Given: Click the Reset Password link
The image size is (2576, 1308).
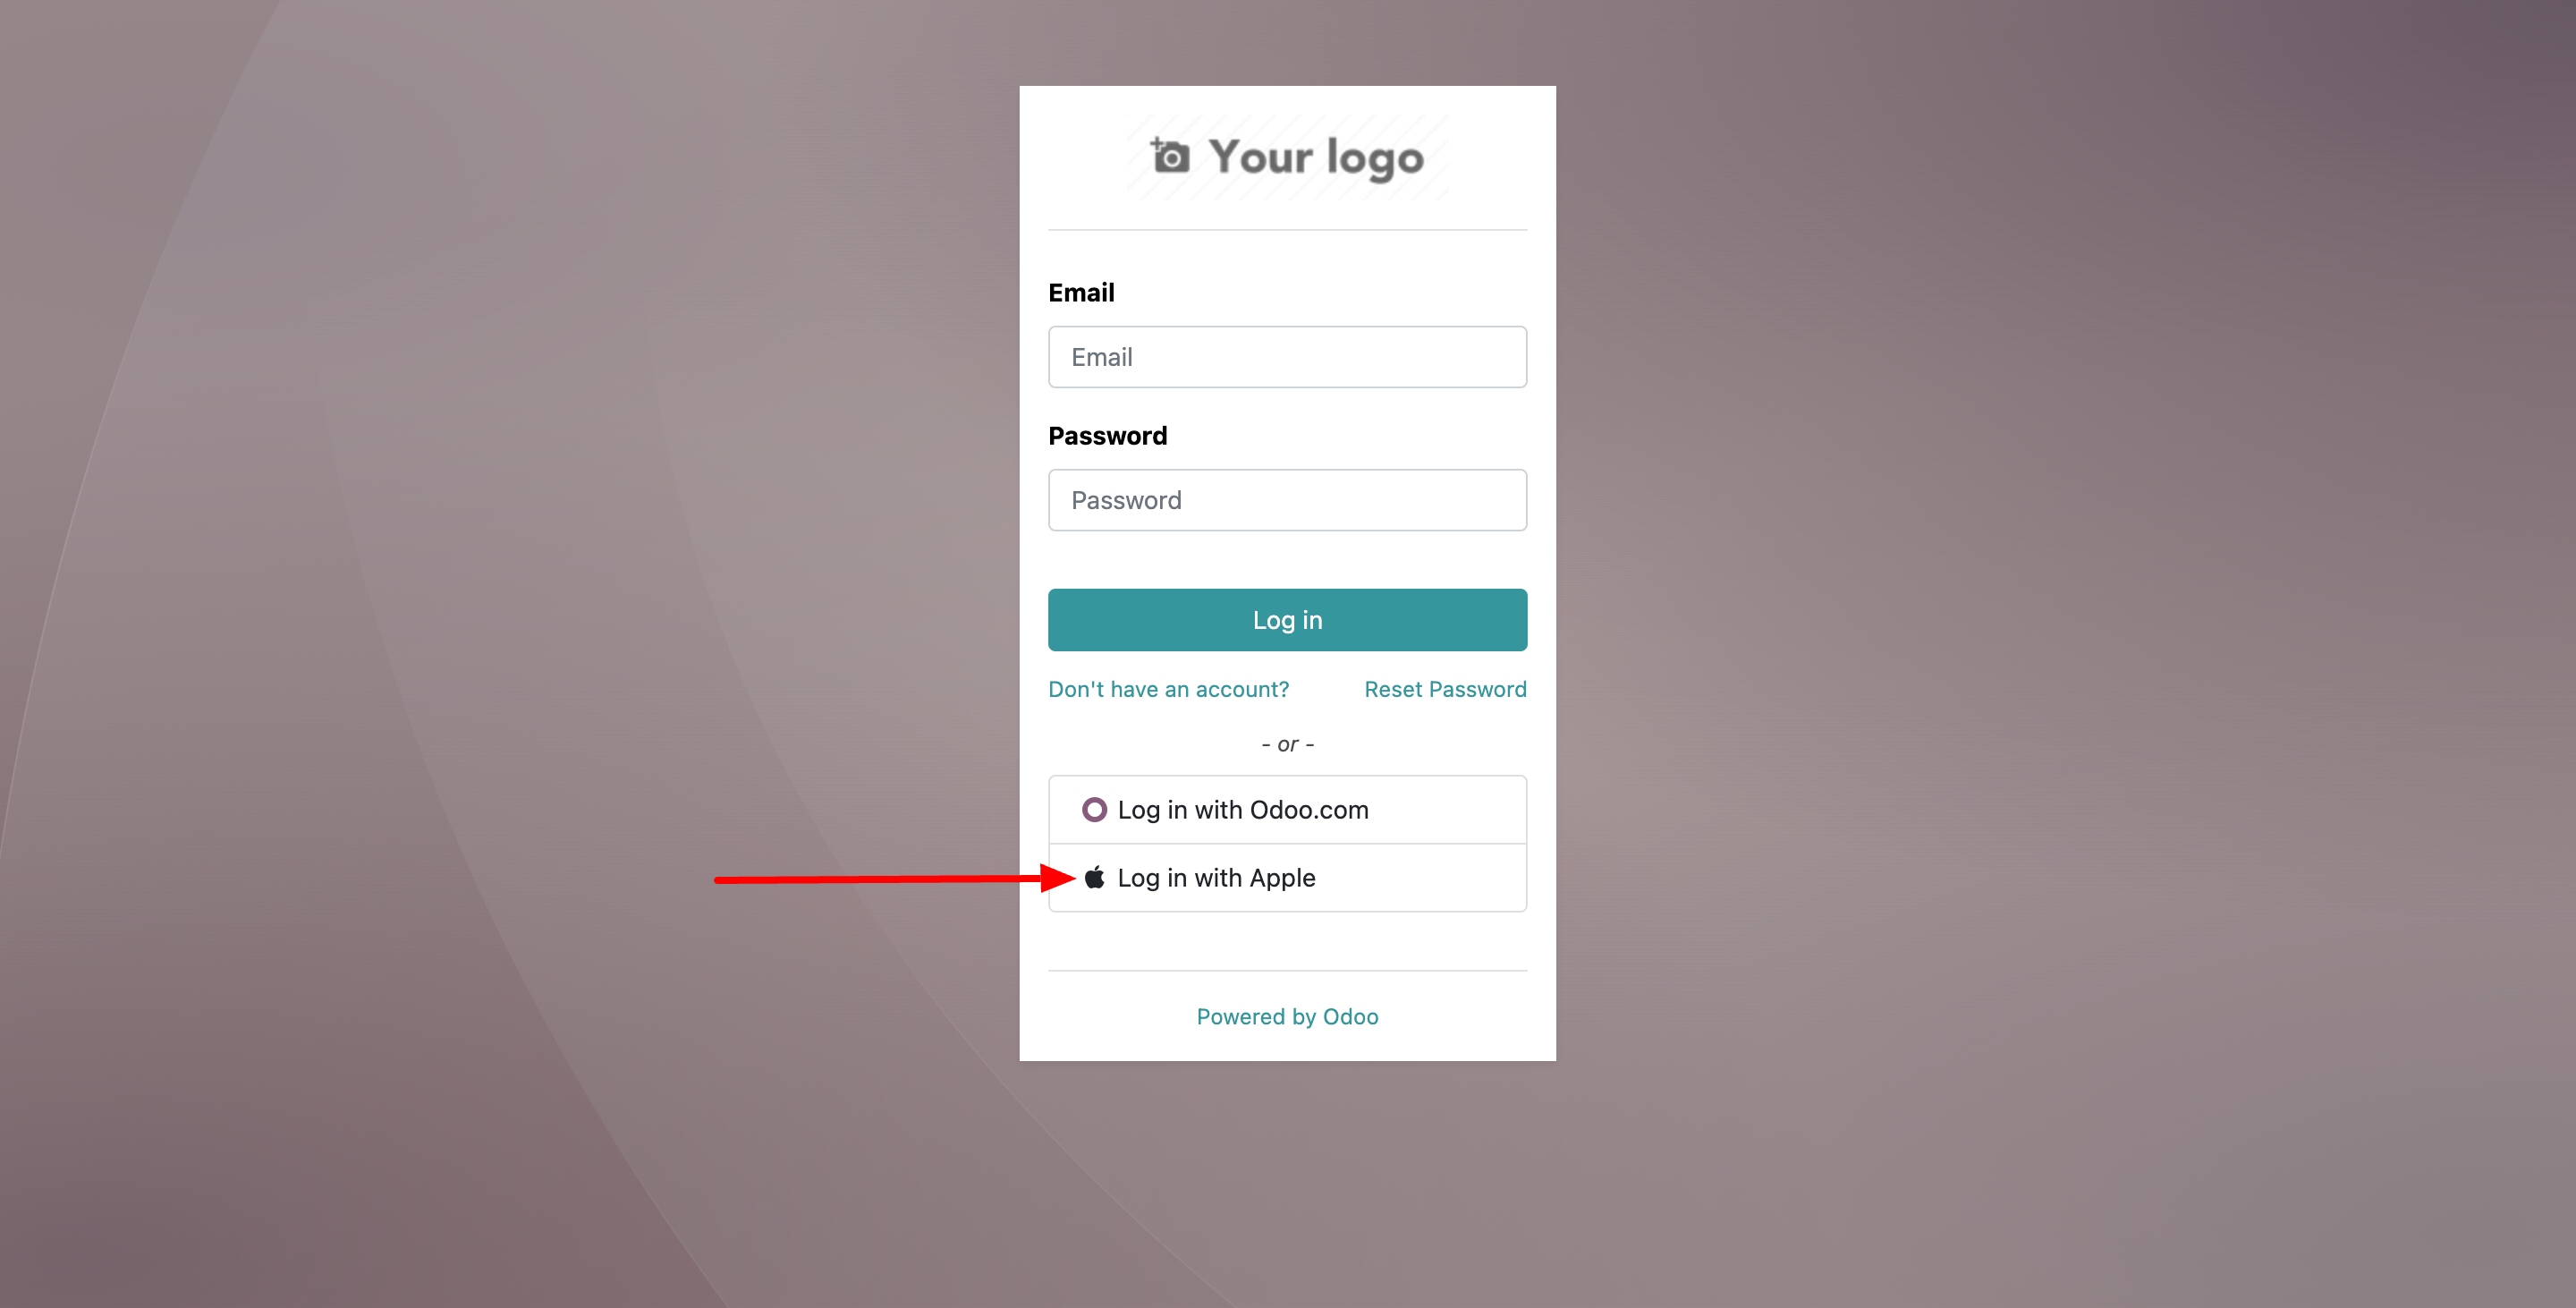Looking at the screenshot, I should (x=1445, y=687).
